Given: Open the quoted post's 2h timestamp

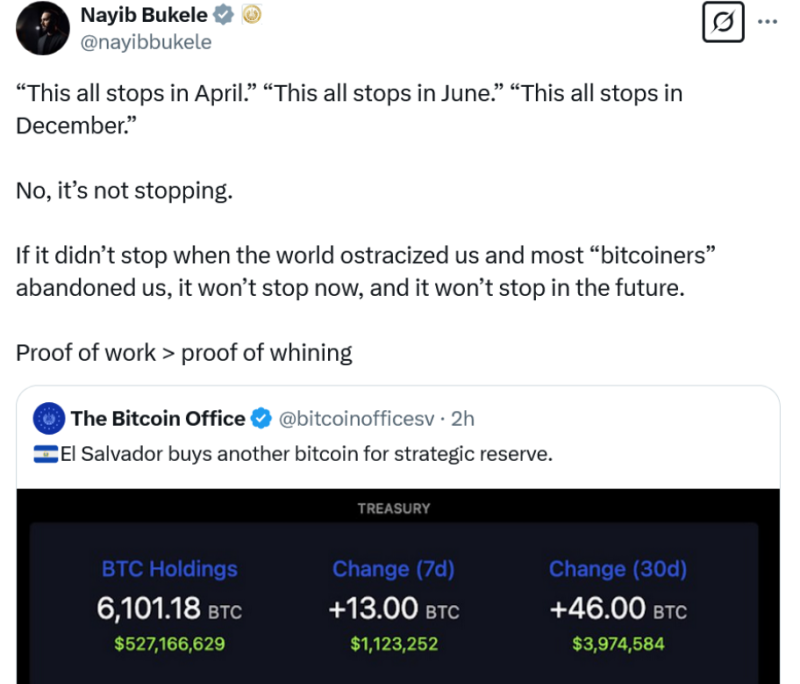Looking at the screenshot, I should coord(463,419).
